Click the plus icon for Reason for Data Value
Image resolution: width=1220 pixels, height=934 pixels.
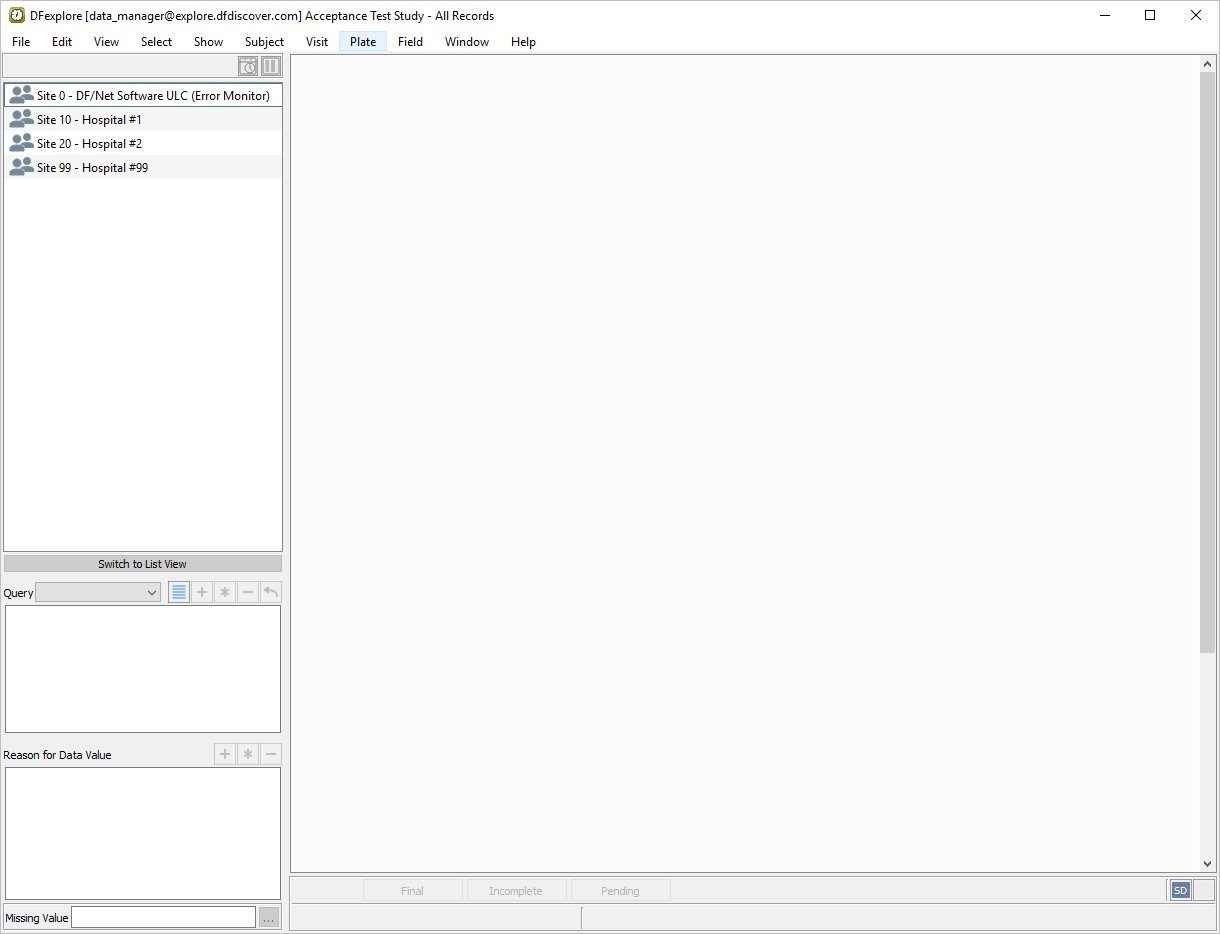pyautogui.click(x=225, y=754)
